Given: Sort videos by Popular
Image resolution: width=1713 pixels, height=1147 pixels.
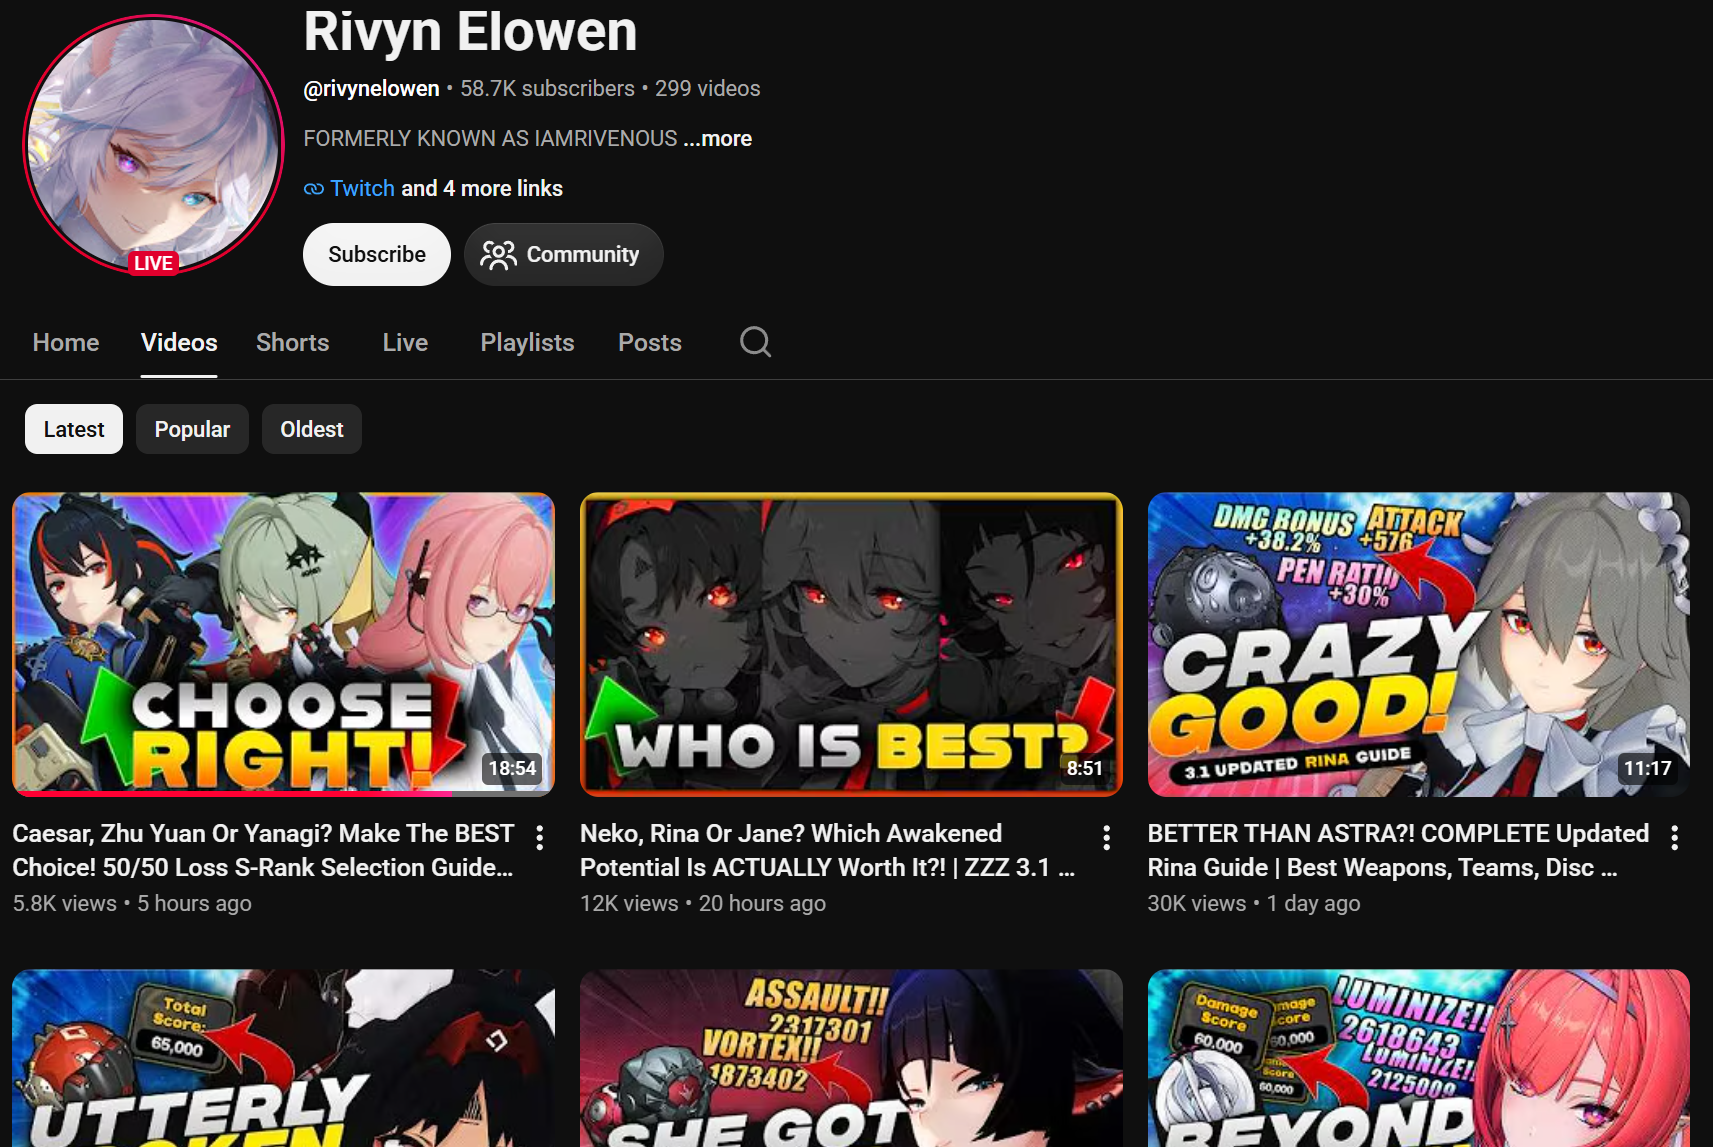Looking at the screenshot, I should click(x=192, y=429).
